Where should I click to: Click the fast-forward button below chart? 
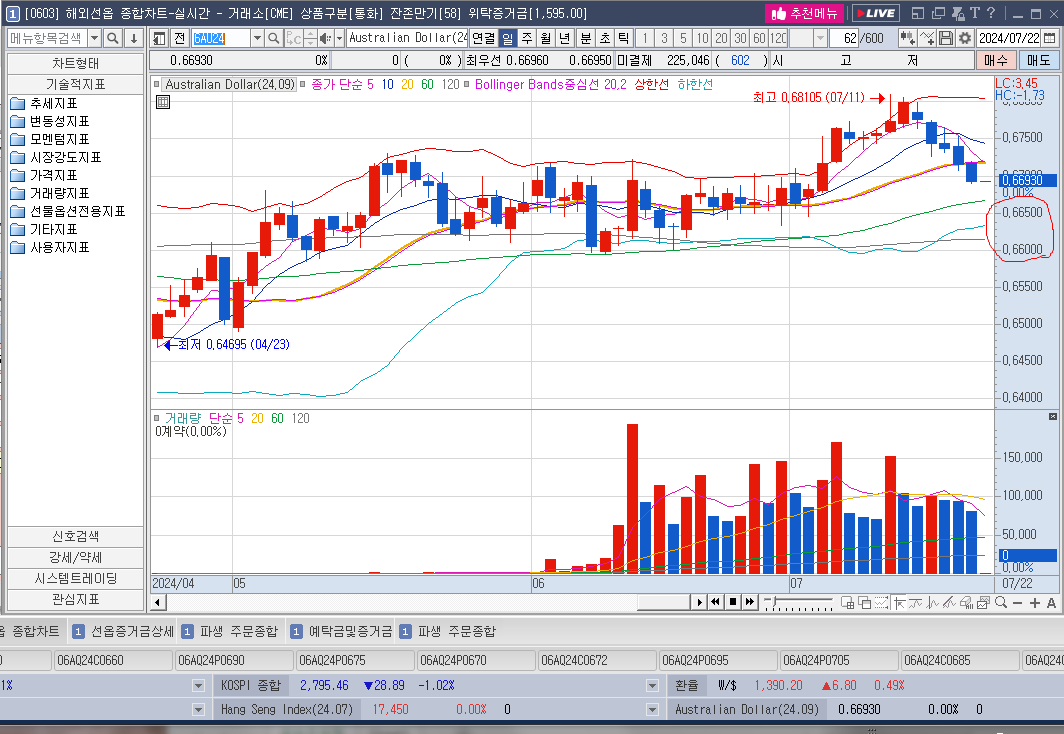tap(750, 602)
